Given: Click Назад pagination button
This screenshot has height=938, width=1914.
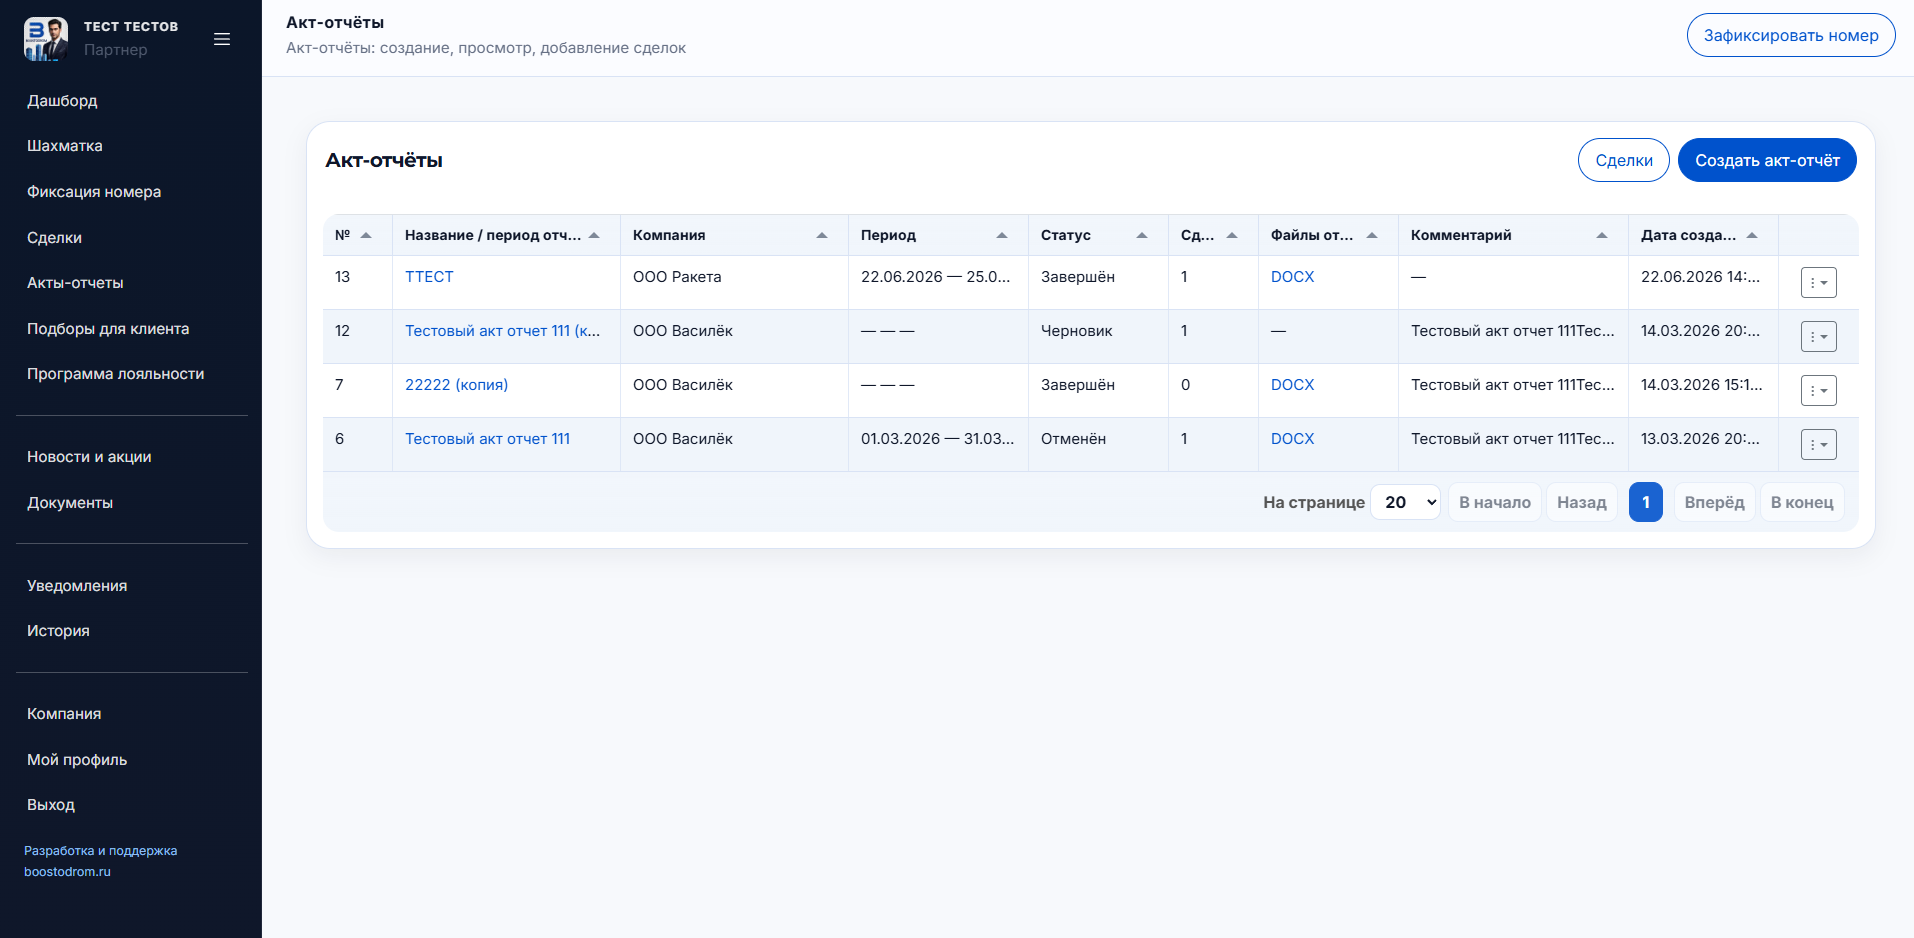Looking at the screenshot, I should [x=1582, y=502].
